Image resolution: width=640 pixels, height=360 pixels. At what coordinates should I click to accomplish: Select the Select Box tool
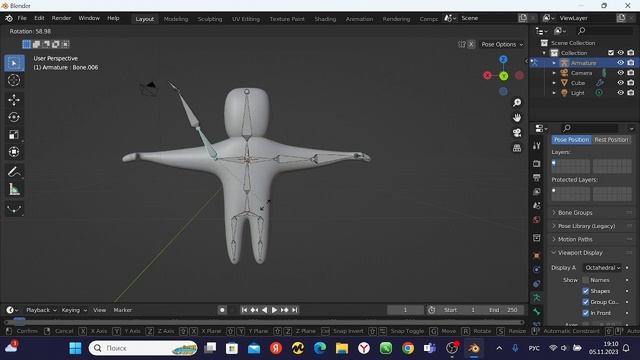14,63
